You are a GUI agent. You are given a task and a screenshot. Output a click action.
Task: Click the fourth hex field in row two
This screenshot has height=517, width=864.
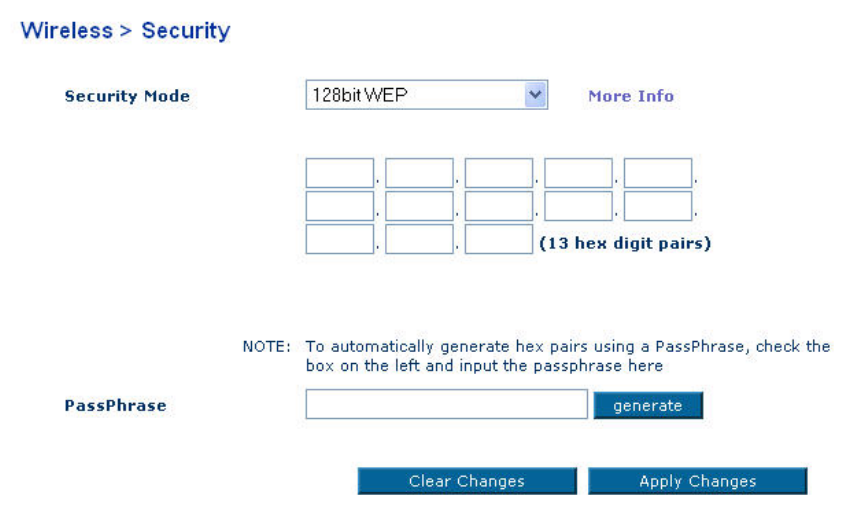[578, 206]
